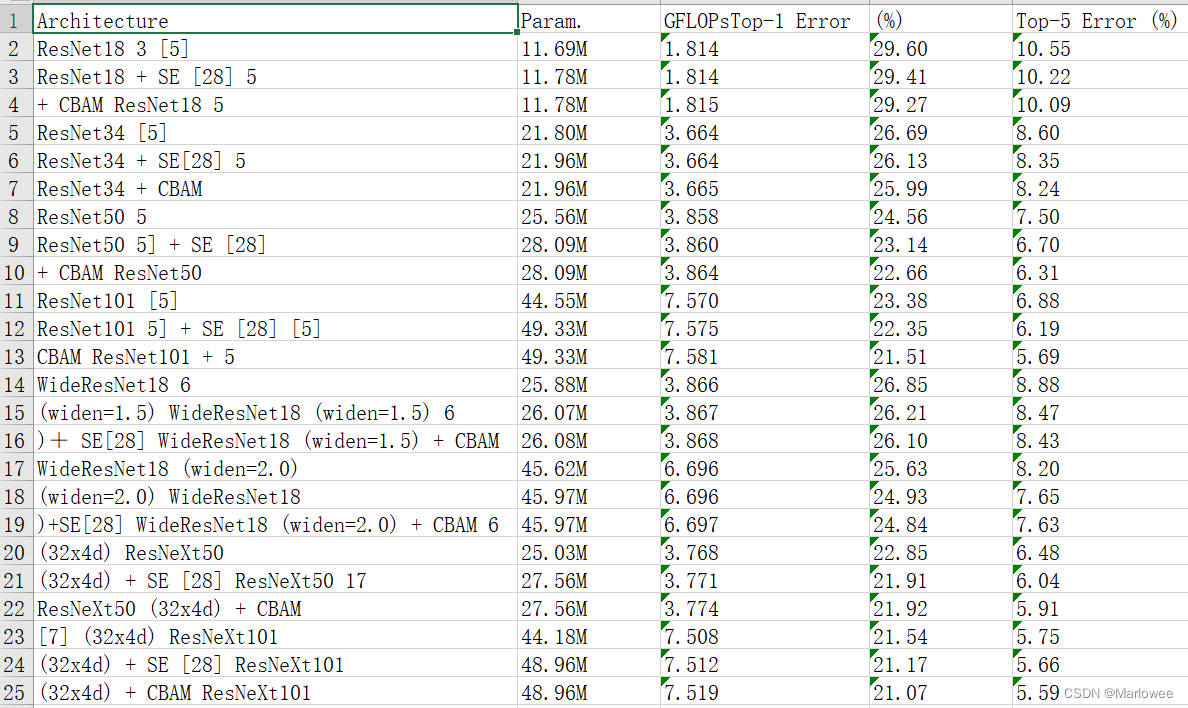Select the cell 'CBAM ResNet101 + 5'
The image size is (1188, 708).
[276, 356]
